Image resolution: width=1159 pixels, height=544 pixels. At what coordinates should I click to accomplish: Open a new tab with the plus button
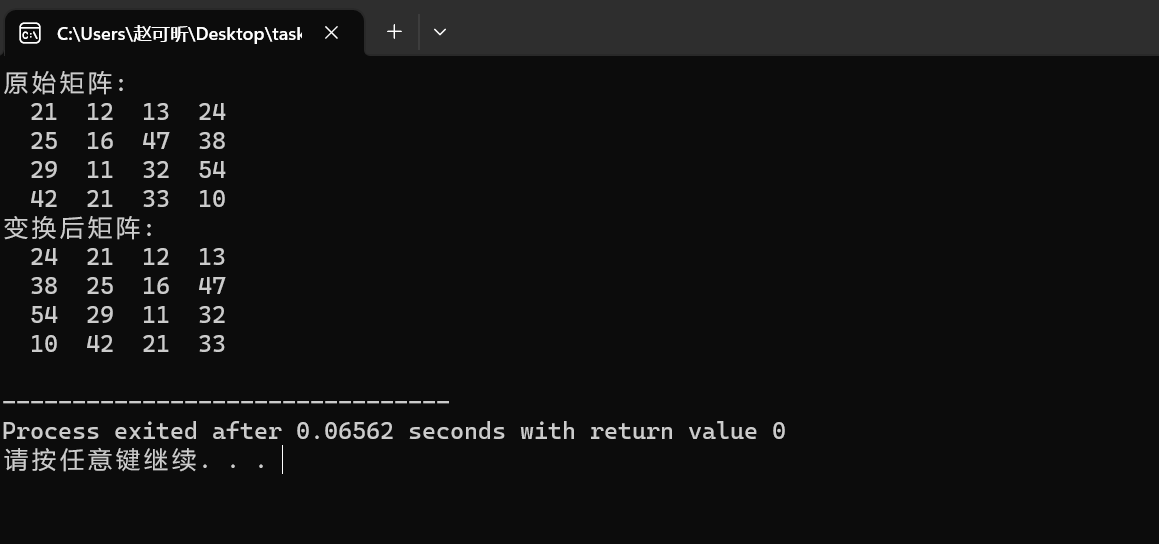[x=394, y=32]
